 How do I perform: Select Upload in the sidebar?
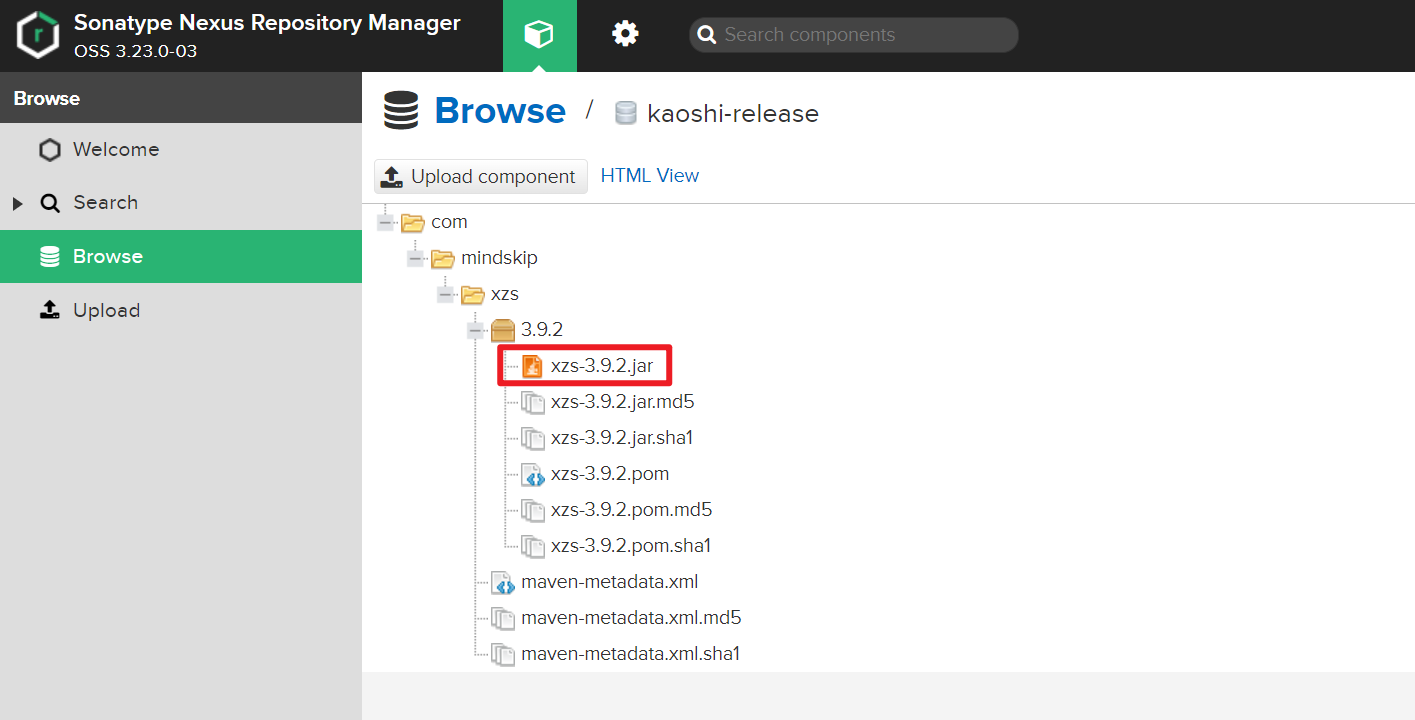pyautogui.click(x=181, y=311)
